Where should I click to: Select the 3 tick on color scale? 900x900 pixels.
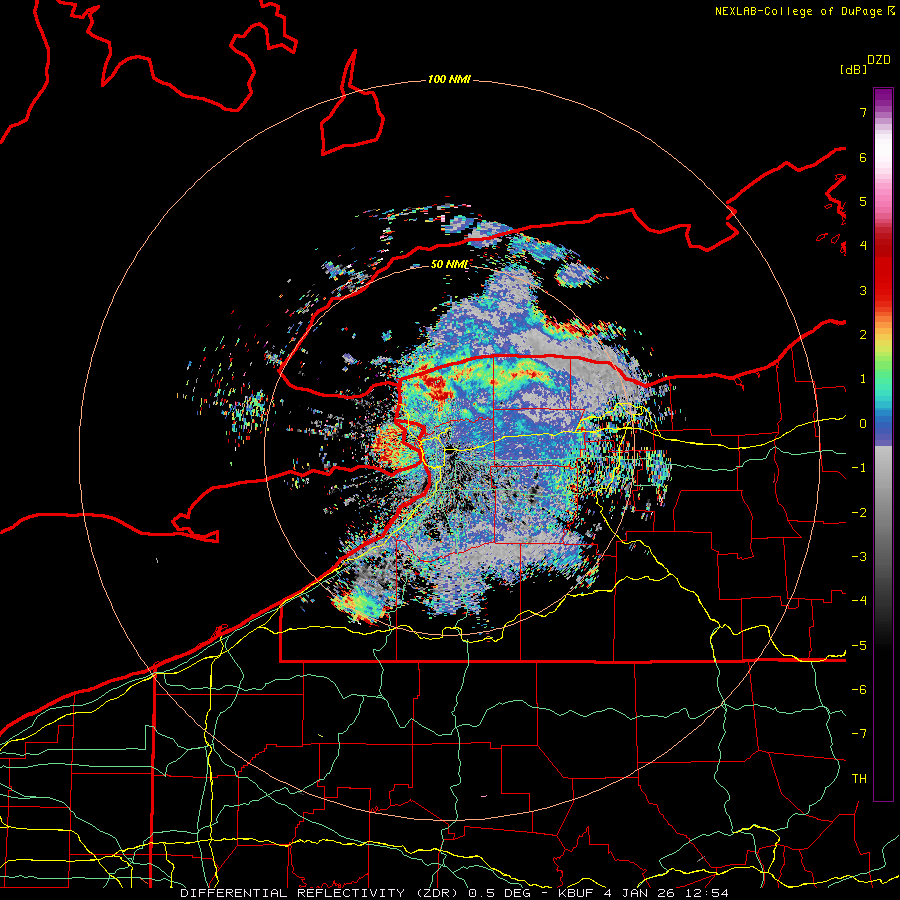coord(863,290)
